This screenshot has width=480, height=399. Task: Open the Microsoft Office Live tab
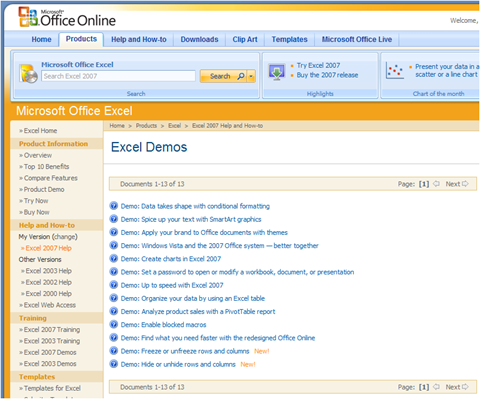point(357,39)
